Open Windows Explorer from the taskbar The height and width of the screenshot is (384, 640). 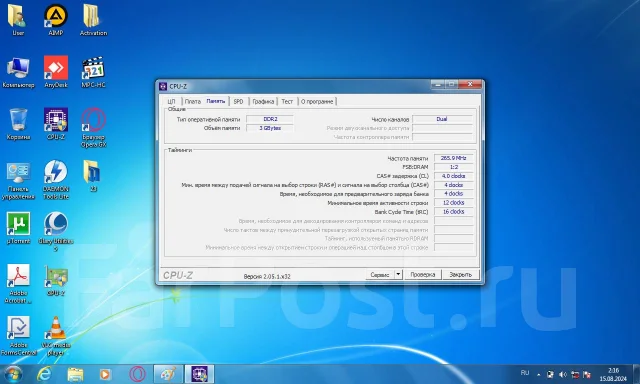[x=75, y=374]
